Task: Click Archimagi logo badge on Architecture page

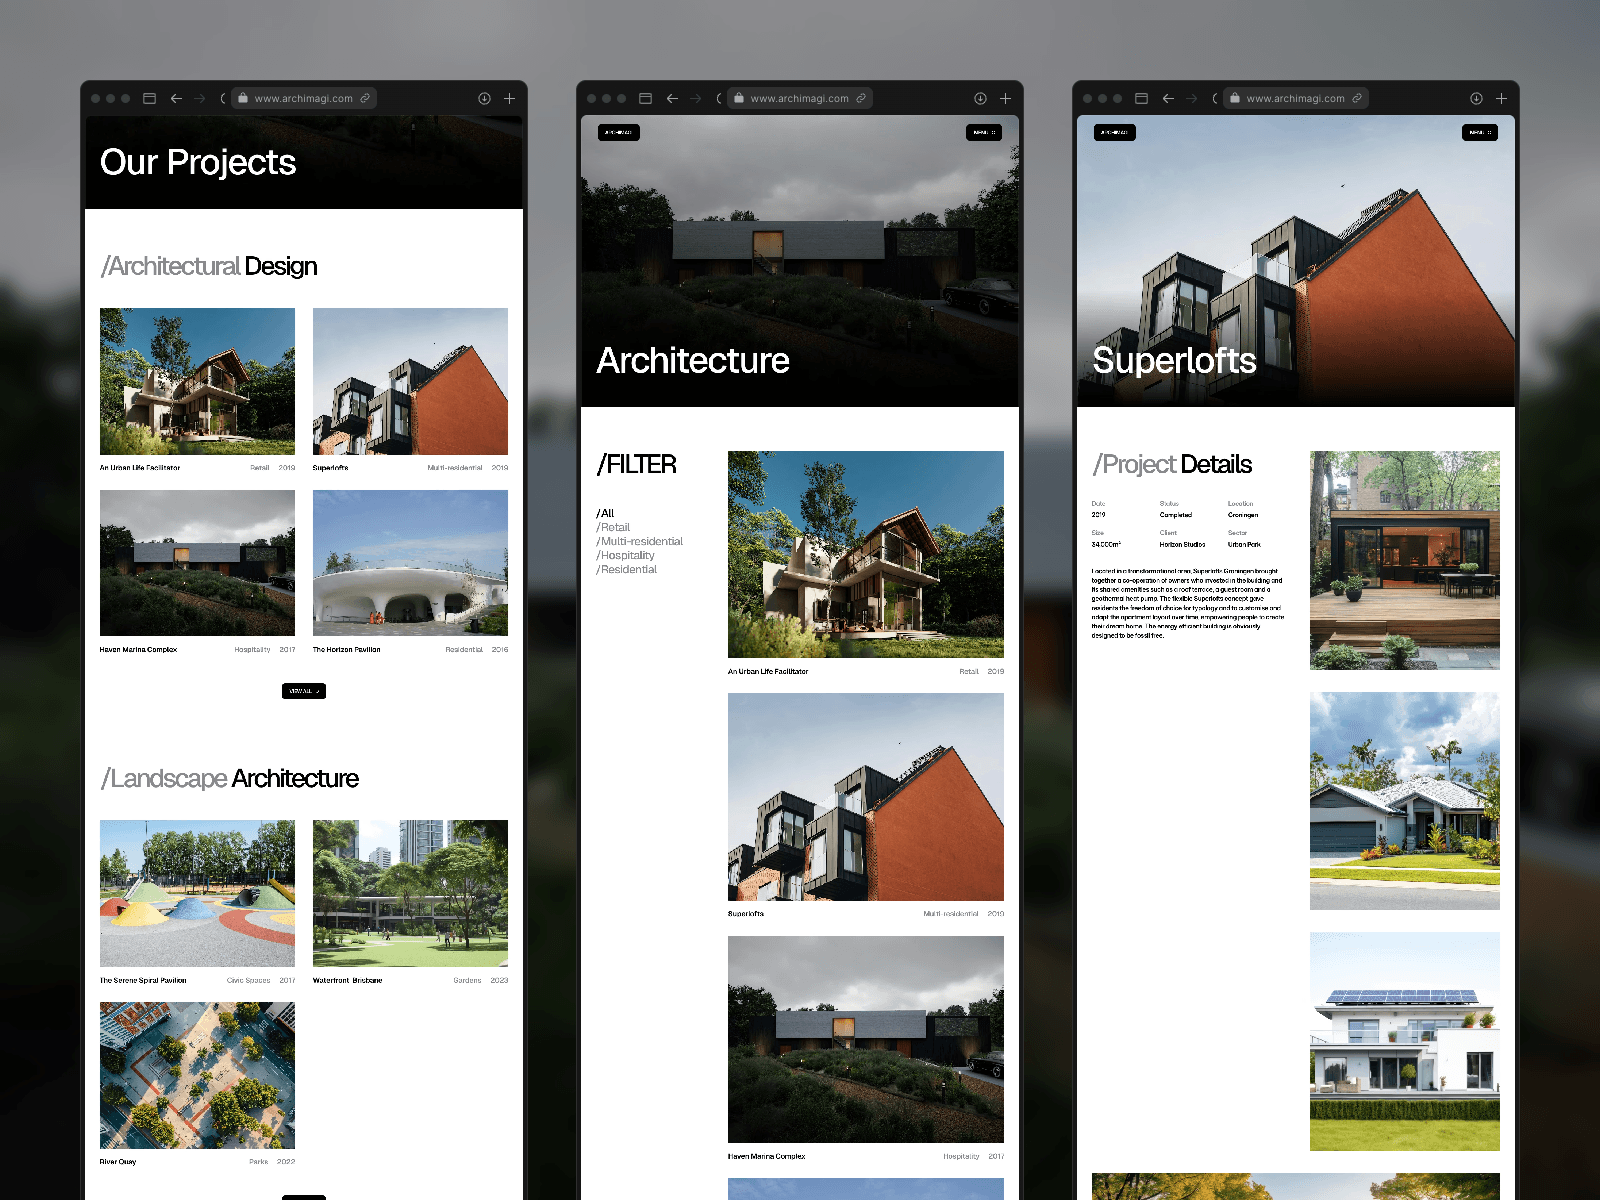Action: click(619, 132)
